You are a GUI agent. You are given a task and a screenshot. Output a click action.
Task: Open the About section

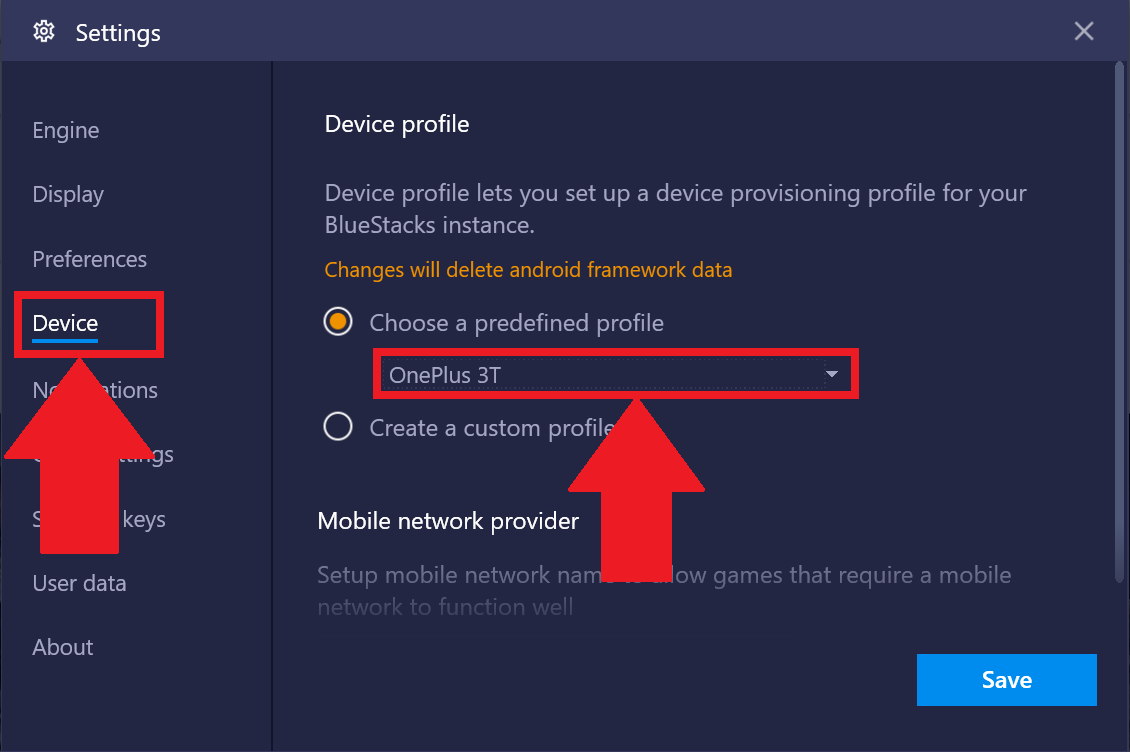63,647
